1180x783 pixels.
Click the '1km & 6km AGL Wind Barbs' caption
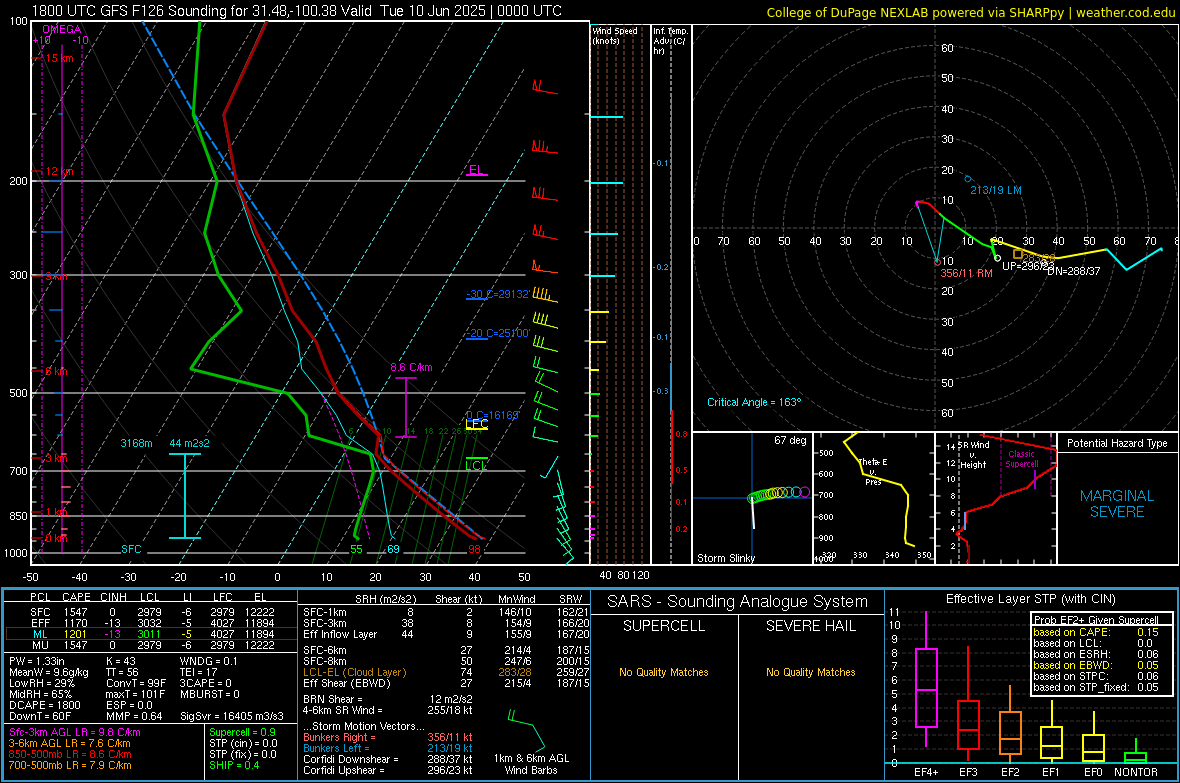tap(531, 764)
